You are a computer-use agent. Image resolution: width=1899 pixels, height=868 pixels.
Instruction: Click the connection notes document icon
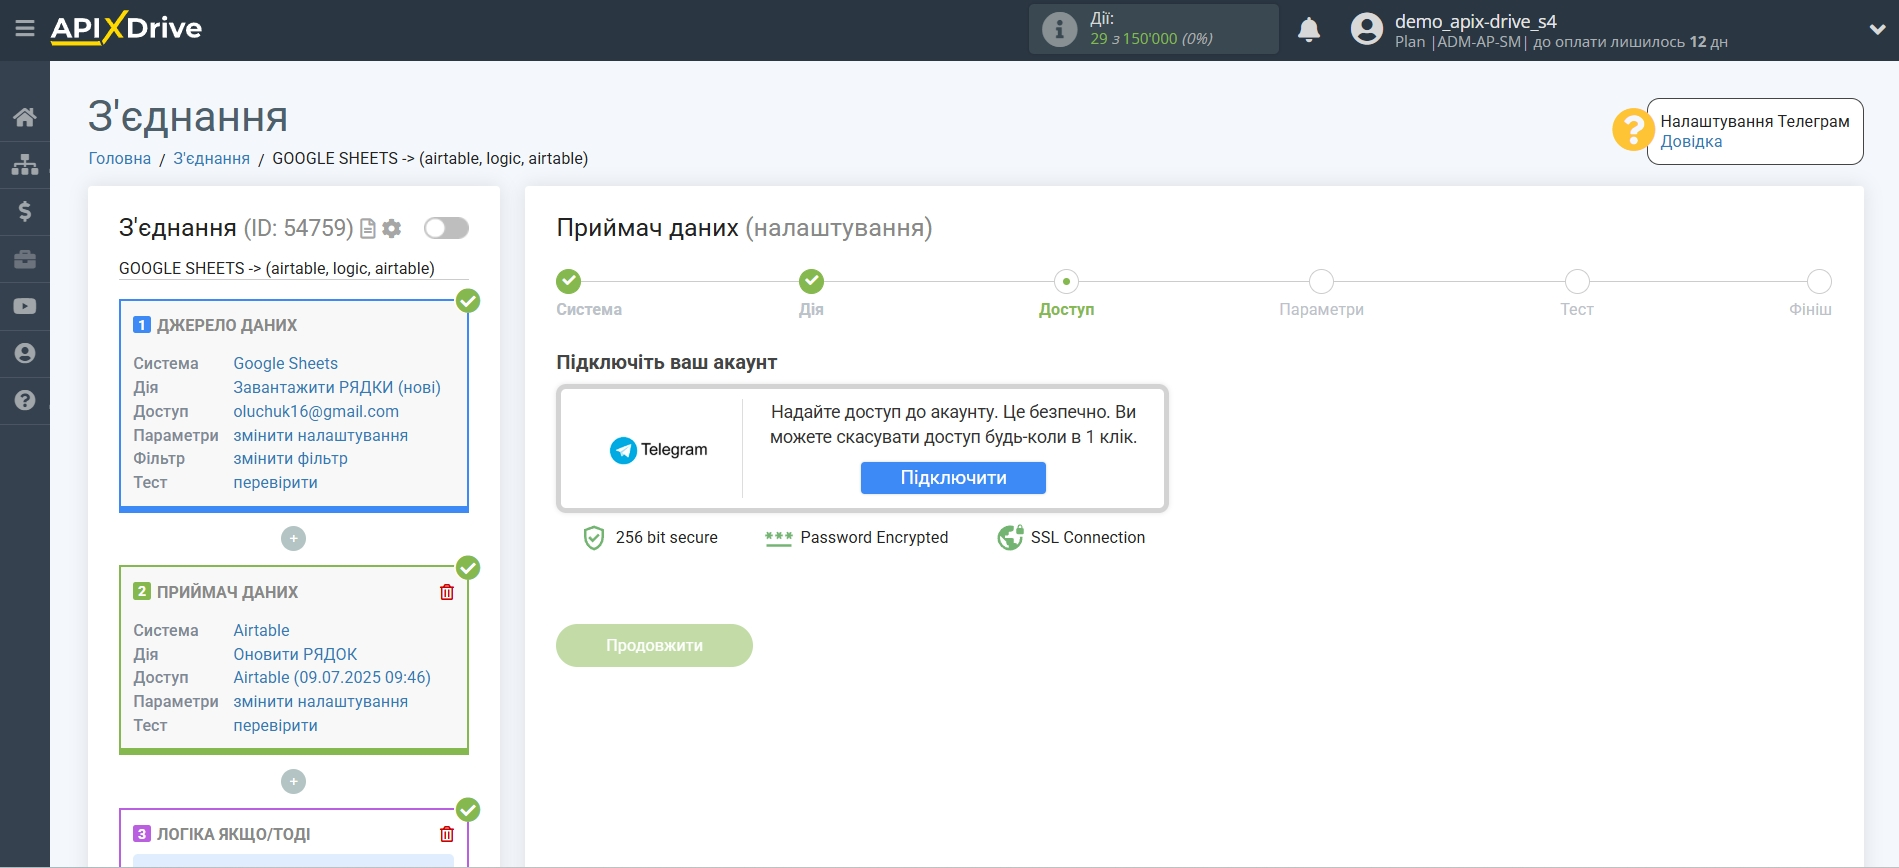tap(368, 229)
